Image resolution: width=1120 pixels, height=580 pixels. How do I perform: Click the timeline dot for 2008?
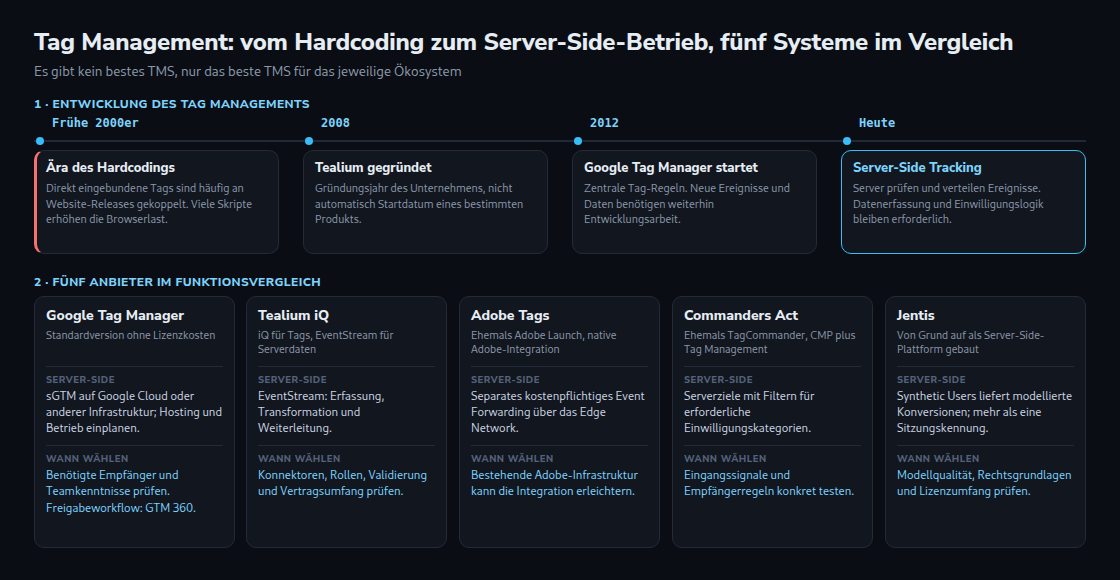click(309, 141)
